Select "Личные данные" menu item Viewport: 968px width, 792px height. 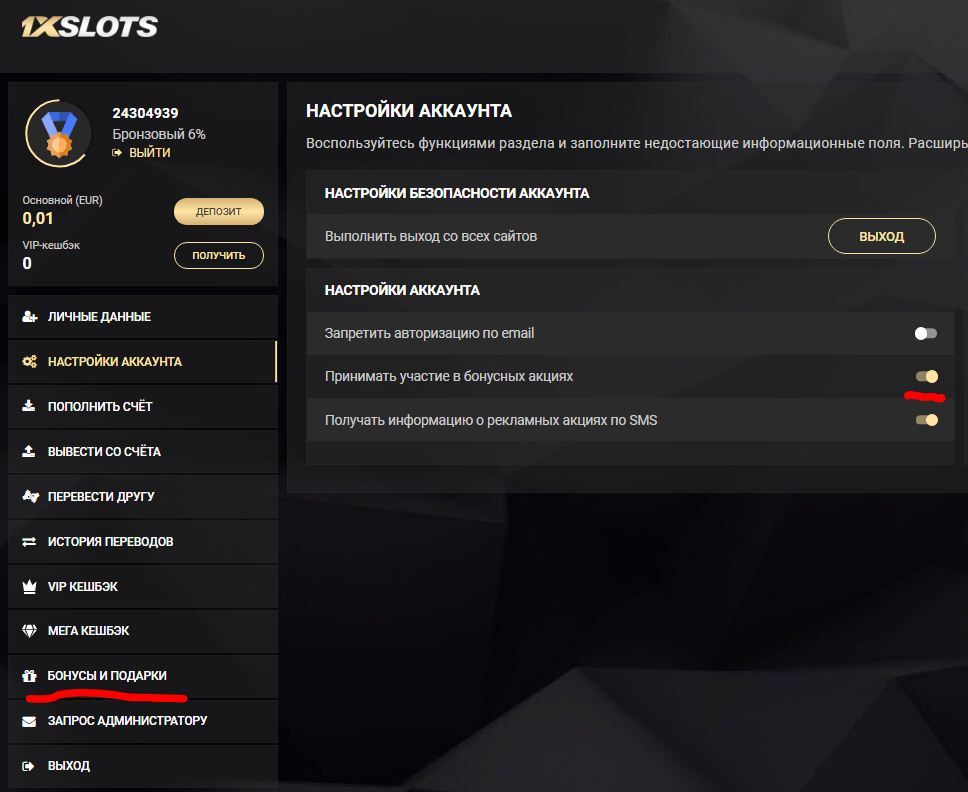99,317
